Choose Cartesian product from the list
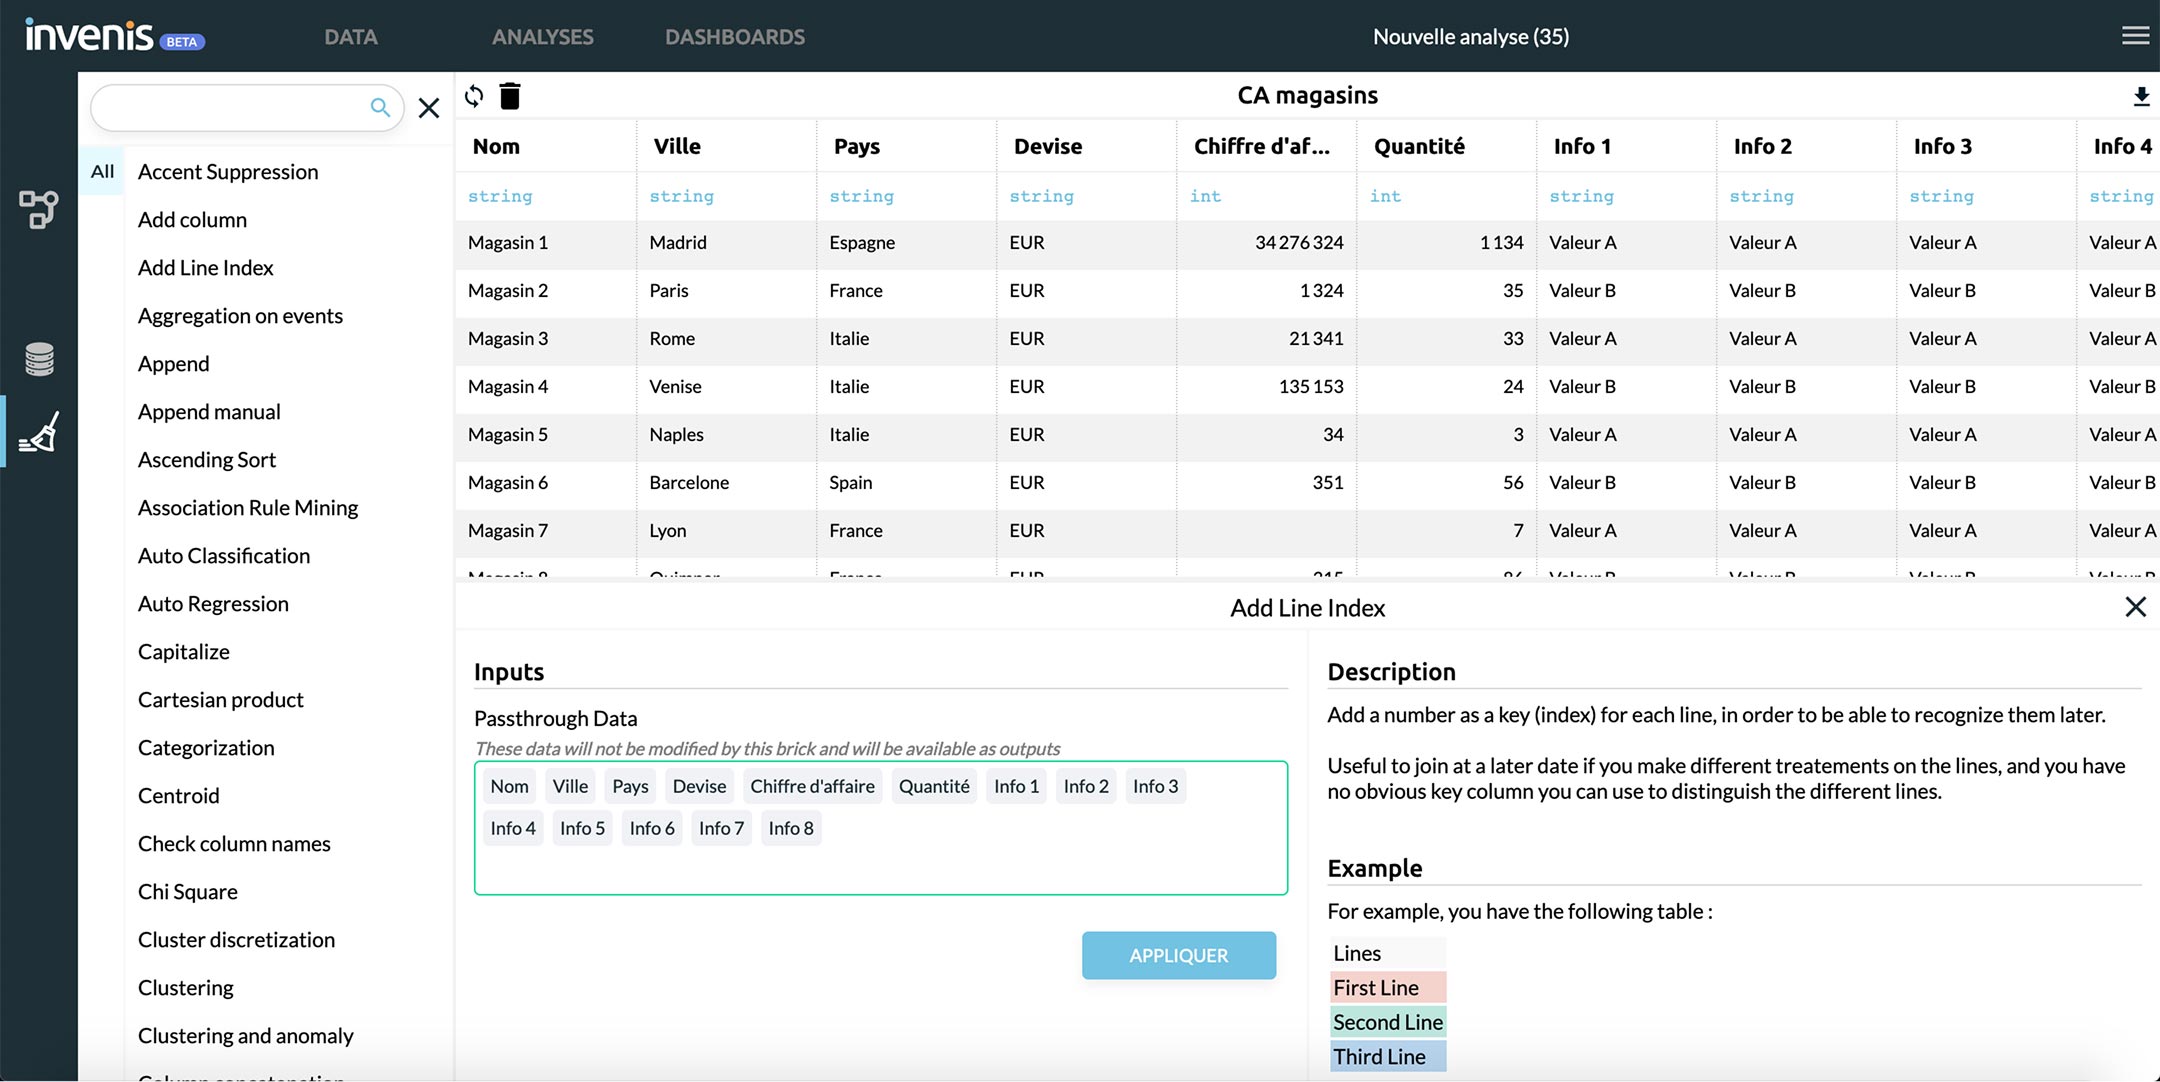The width and height of the screenshot is (2160, 1082). (221, 700)
